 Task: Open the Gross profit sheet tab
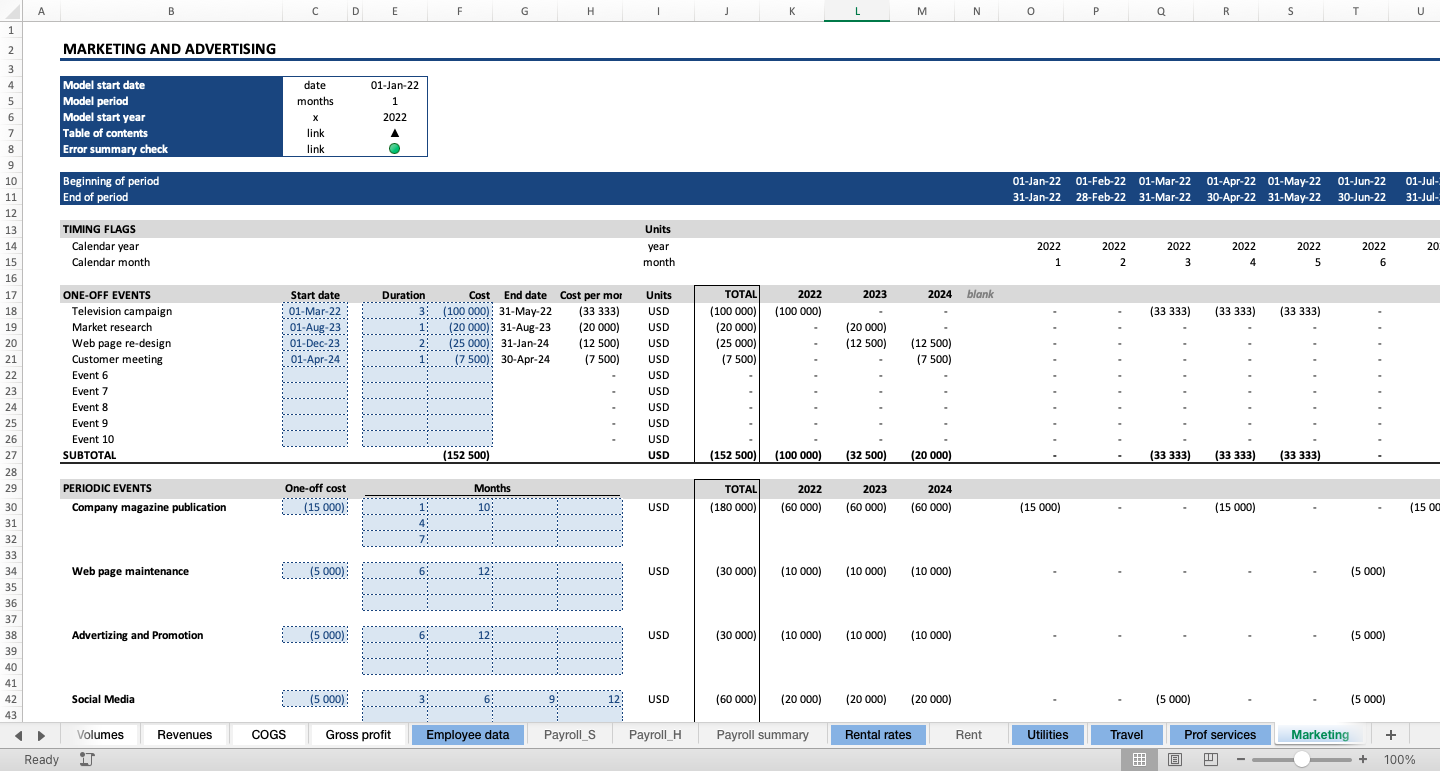click(359, 735)
